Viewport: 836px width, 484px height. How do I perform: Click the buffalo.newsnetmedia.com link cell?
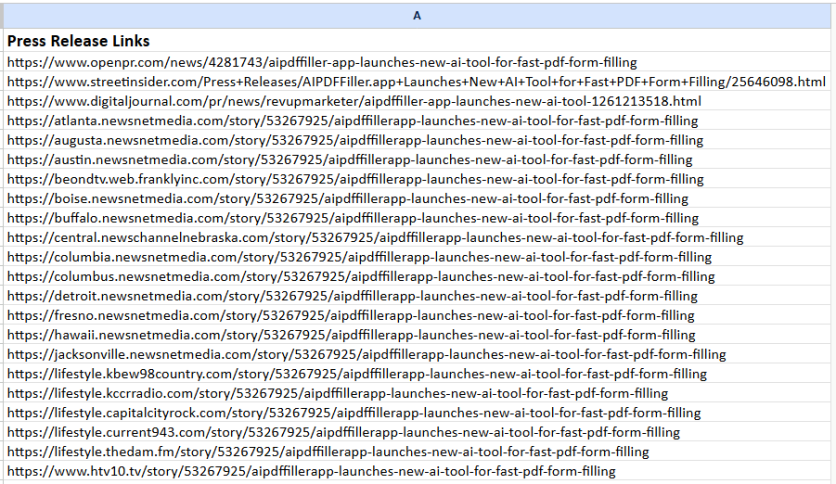417,218
